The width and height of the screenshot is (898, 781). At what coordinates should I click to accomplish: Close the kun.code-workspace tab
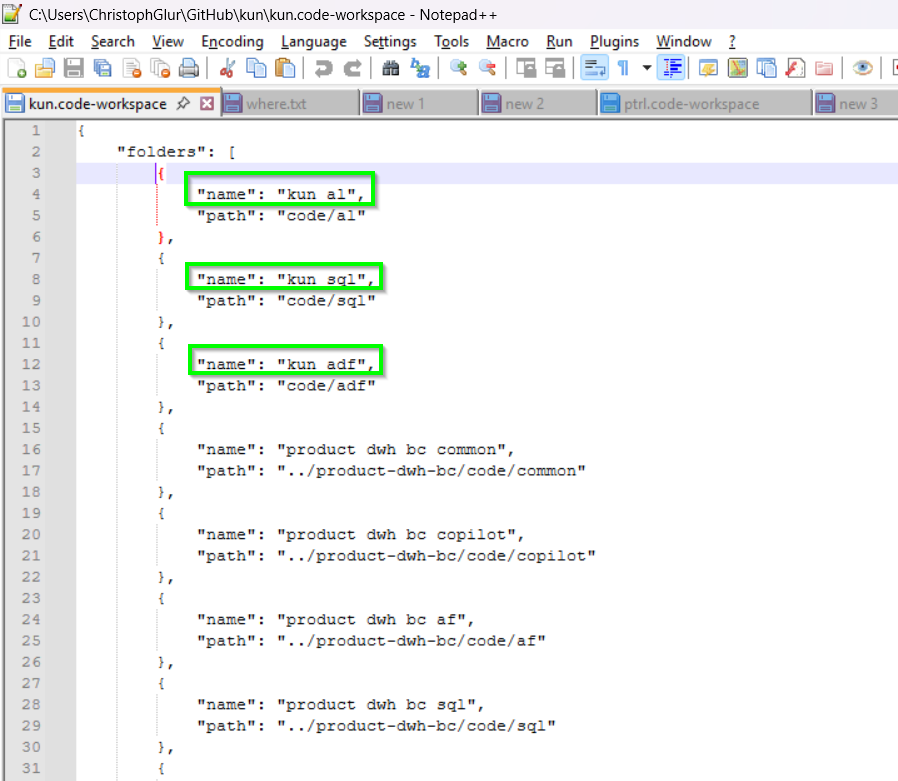point(207,104)
